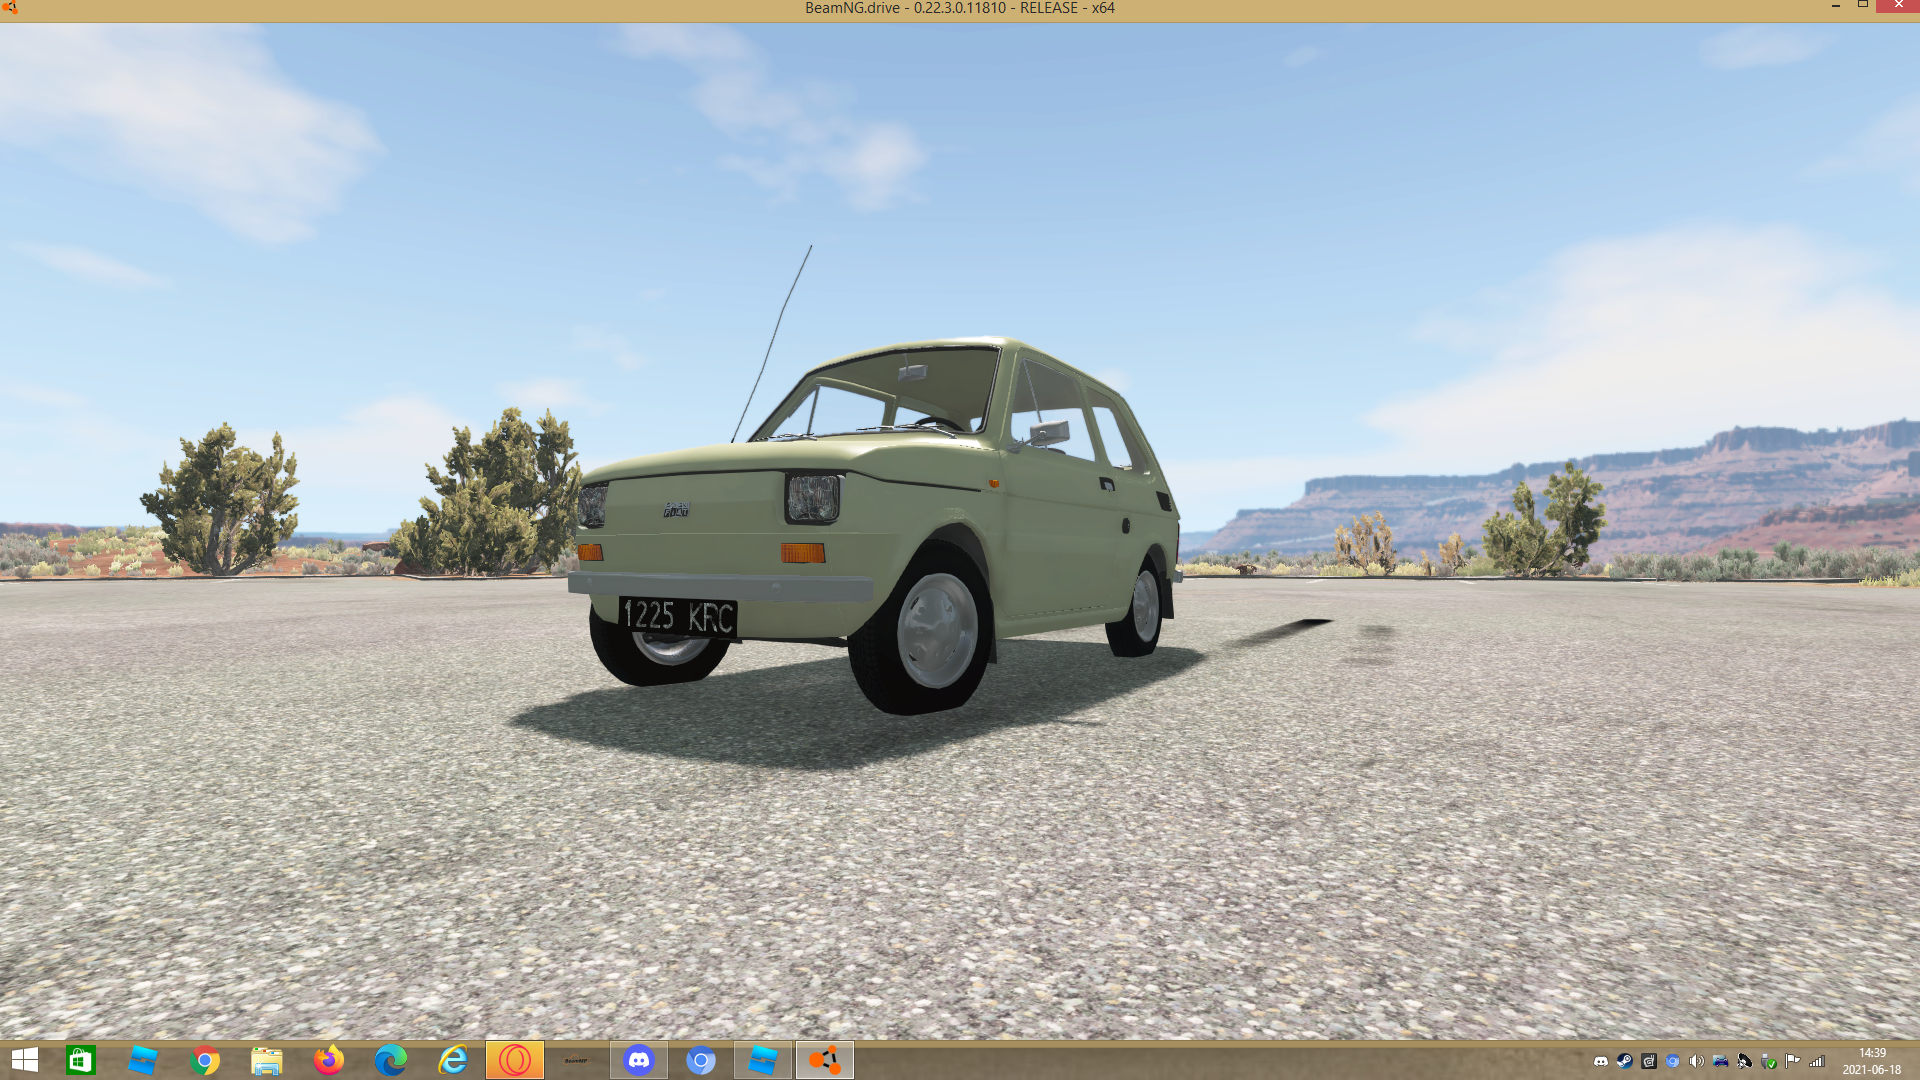Open the clock showing 14:39

tap(1872, 1061)
